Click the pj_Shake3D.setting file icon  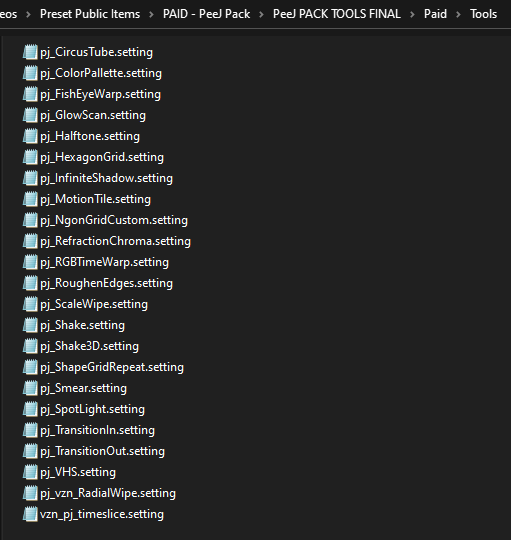pyautogui.click(x=30, y=346)
